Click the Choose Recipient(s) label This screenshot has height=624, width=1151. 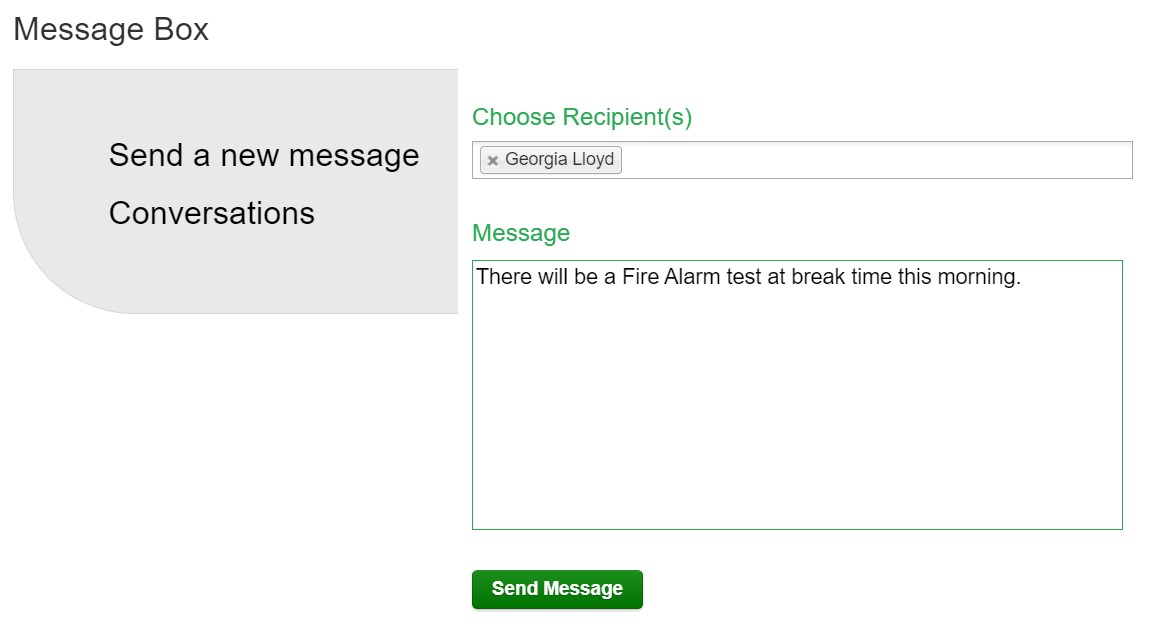(582, 117)
